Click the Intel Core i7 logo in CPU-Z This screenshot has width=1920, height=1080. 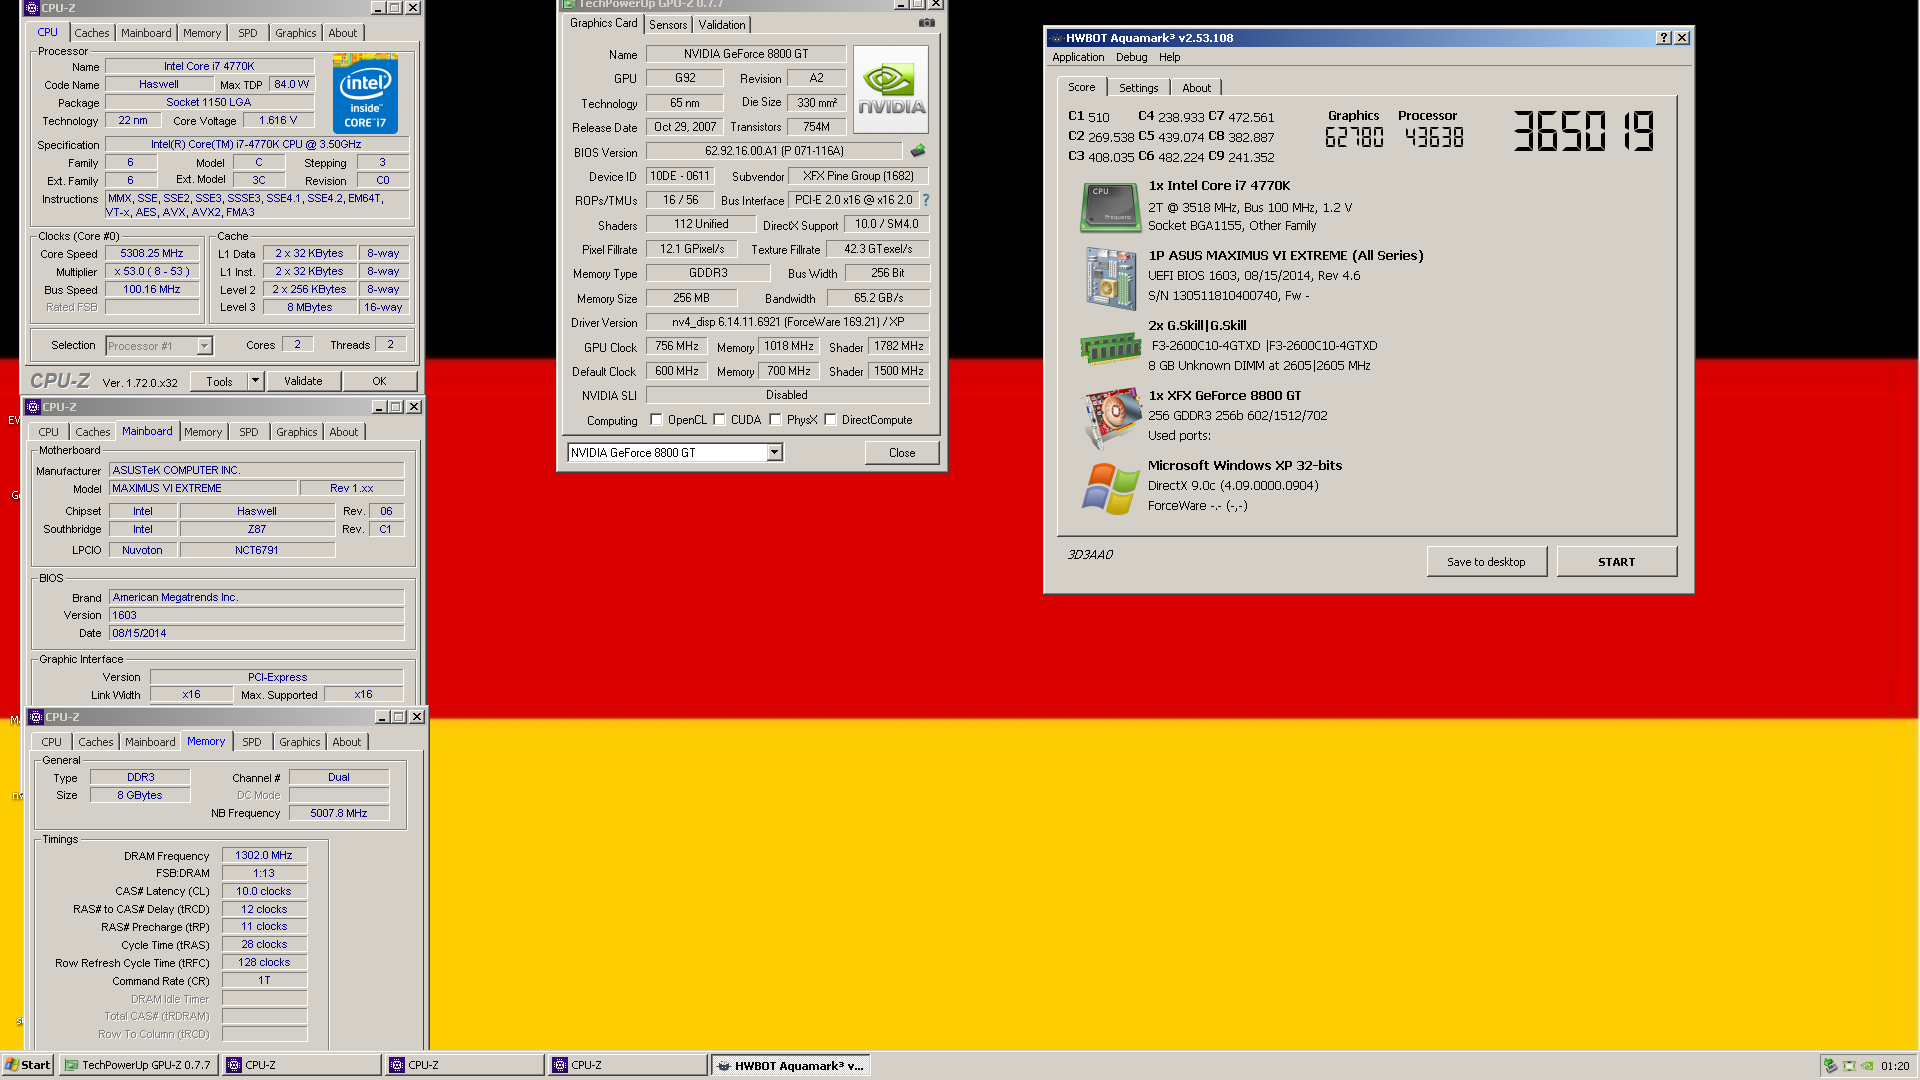pyautogui.click(x=365, y=94)
